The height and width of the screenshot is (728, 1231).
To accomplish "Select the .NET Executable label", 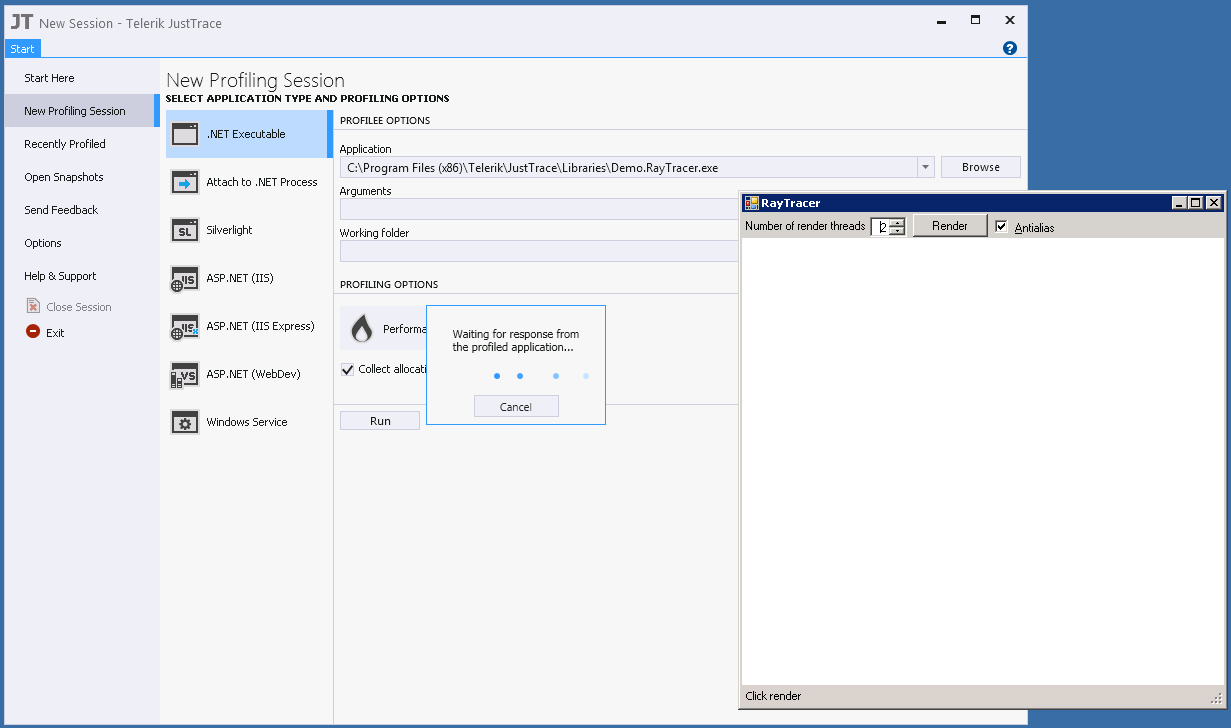I will point(246,134).
